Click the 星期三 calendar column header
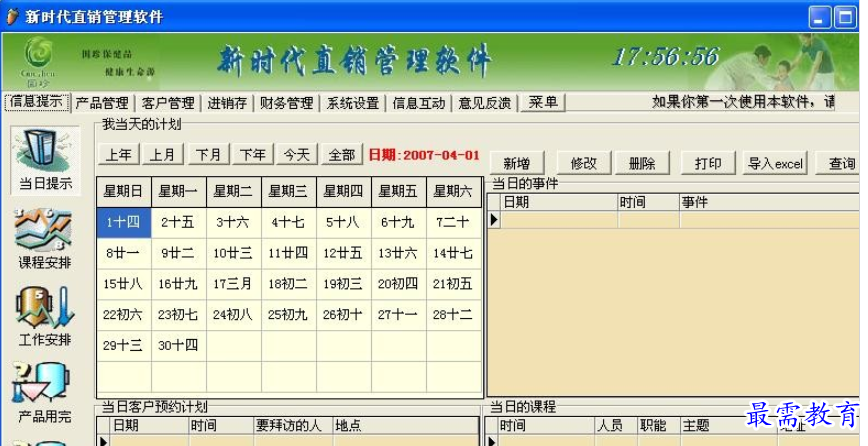Screen dimensions: 868x446 tap(288, 192)
